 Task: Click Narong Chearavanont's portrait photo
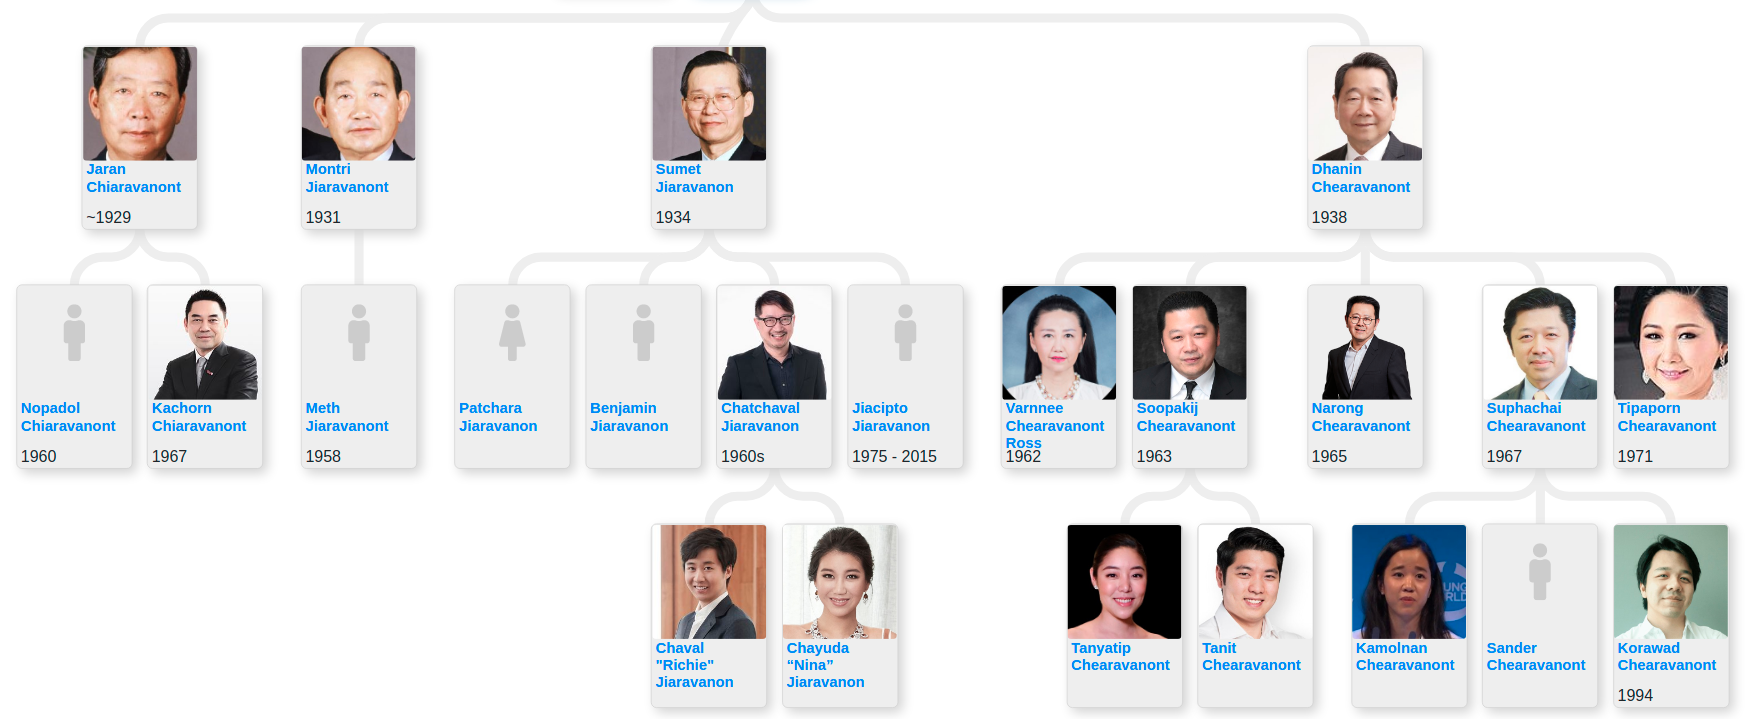(1365, 343)
